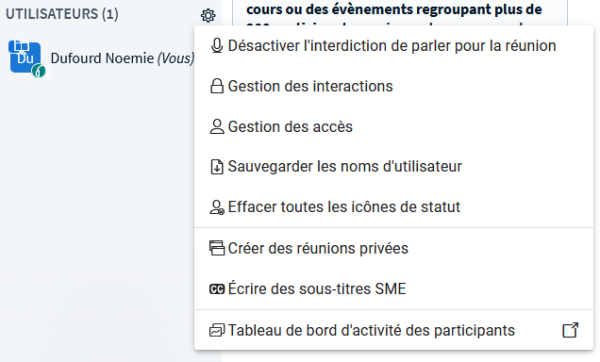Click the clear status icon with person symbol
The width and height of the screenshot is (600, 362).
[x=217, y=207]
